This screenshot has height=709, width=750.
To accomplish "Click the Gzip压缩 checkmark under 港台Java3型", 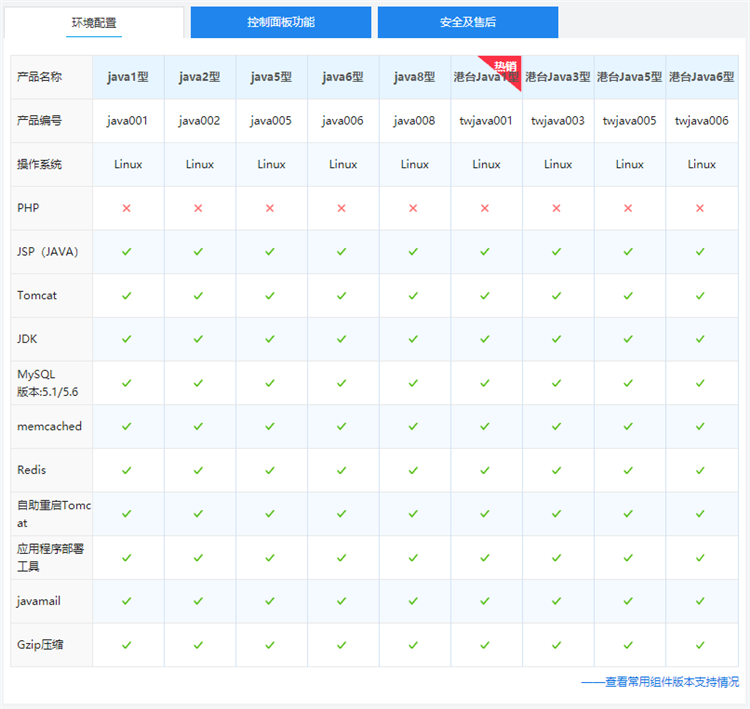I will [557, 645].
